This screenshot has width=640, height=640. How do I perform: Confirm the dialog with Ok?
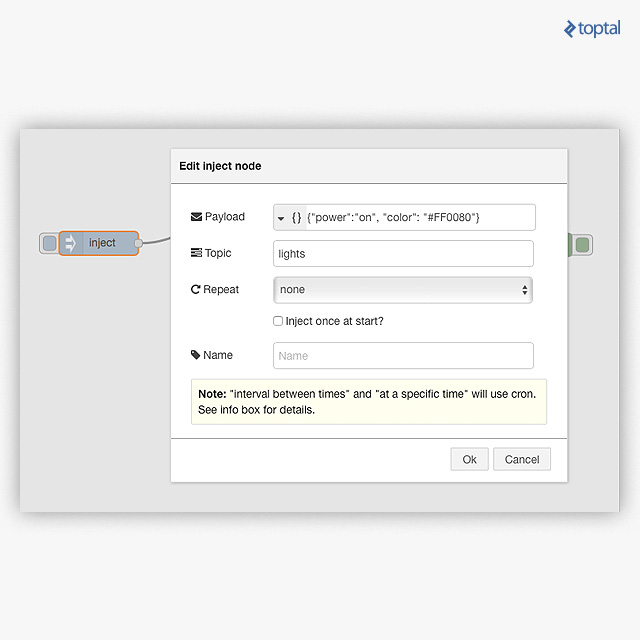coord(469,459)
